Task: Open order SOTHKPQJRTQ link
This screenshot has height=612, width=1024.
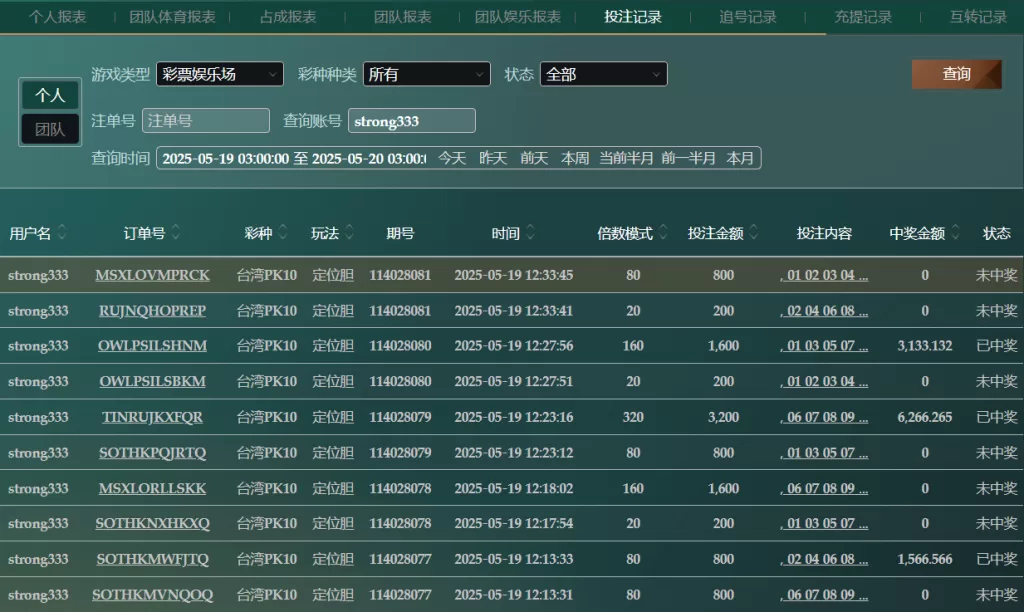Action: pyautogui.click(x=152, y=453)
